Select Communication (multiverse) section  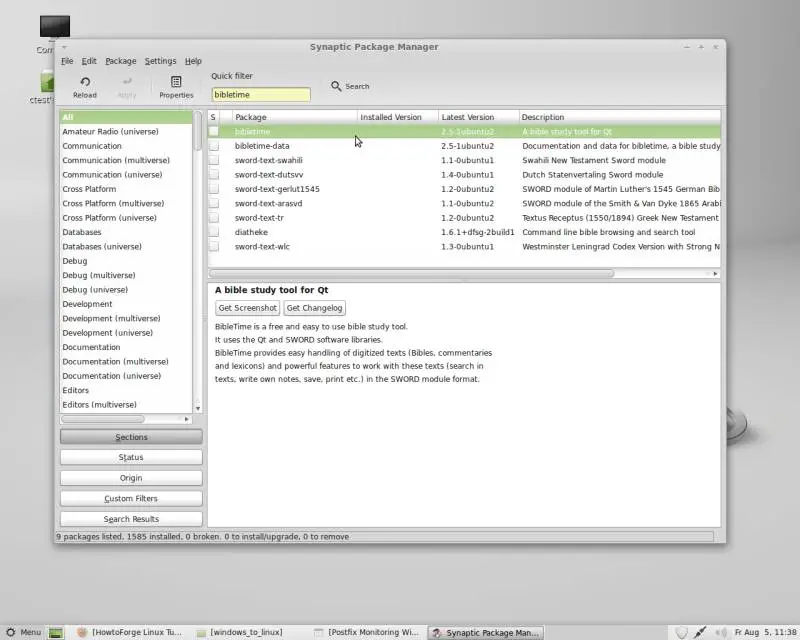pyautogui.click(x=126, y=160)
